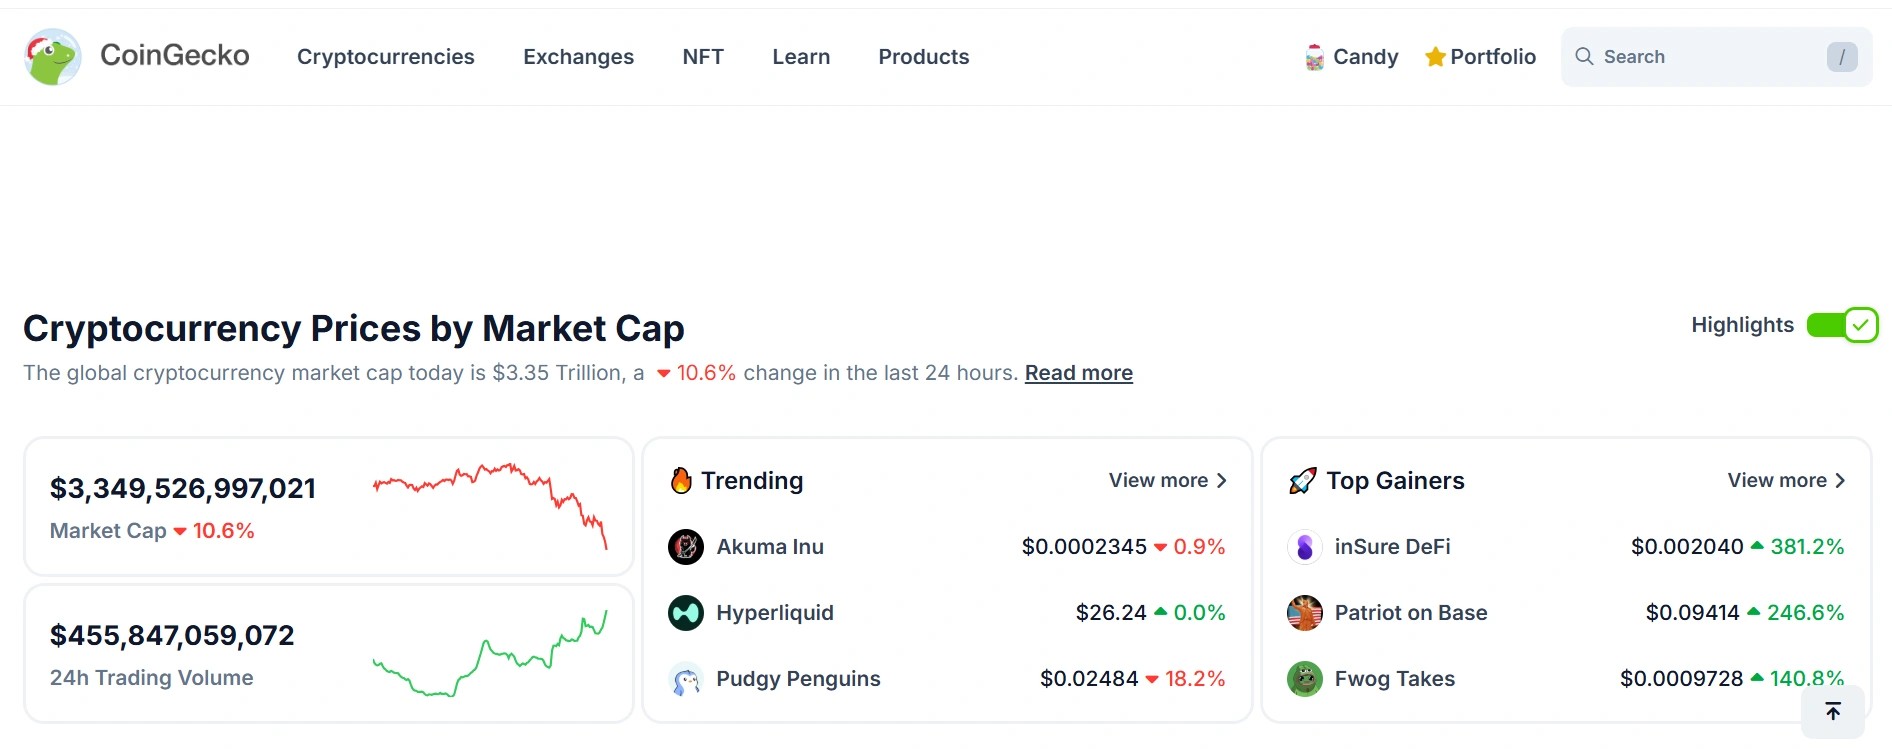1892x749 pixels.
Task: Click the Akuma Inu coin icon
Action: click(x=686, y=547)
